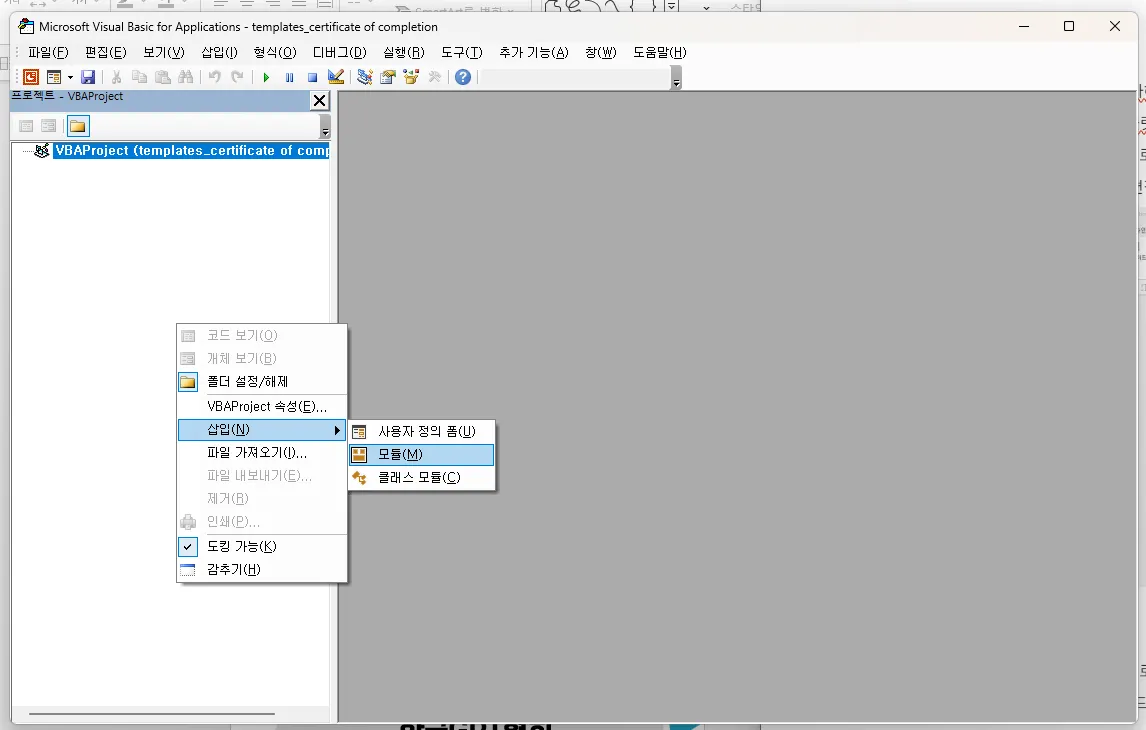
Task: Choose VBAProject 속성(E)... in context menu
Action: pyautogui.click(x=262, y=406)
